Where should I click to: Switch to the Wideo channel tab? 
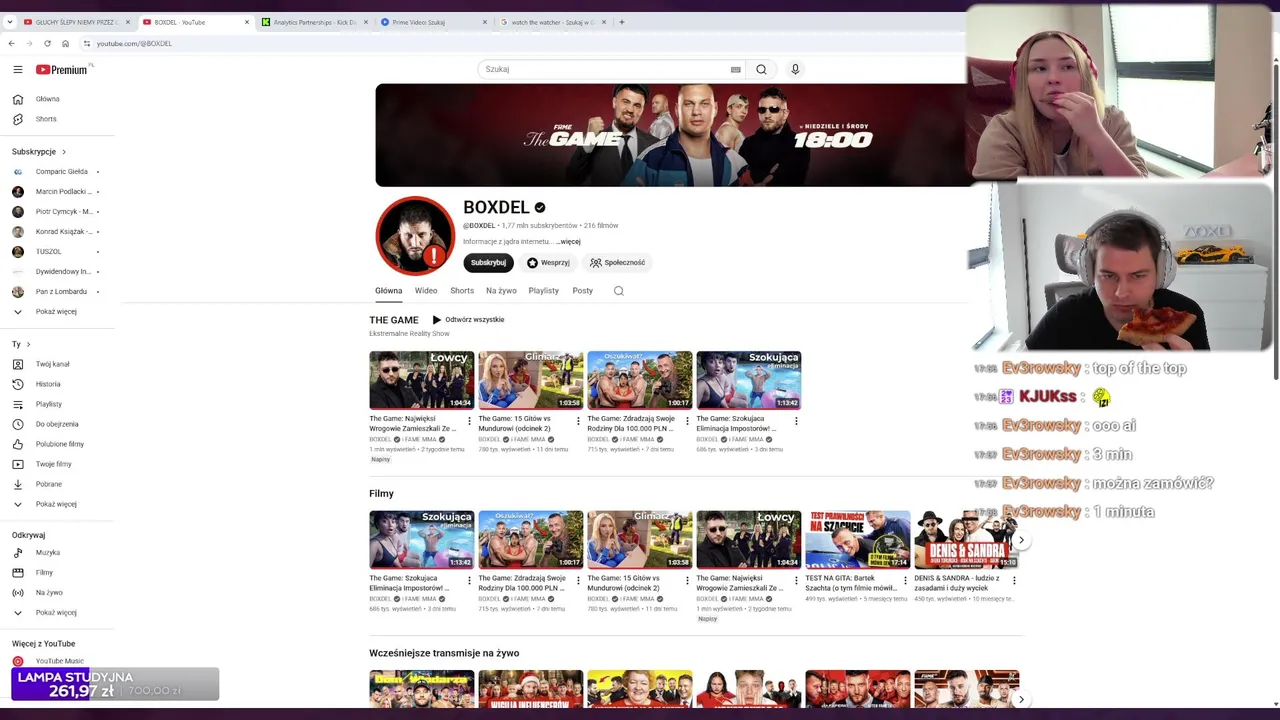point(426,291)
